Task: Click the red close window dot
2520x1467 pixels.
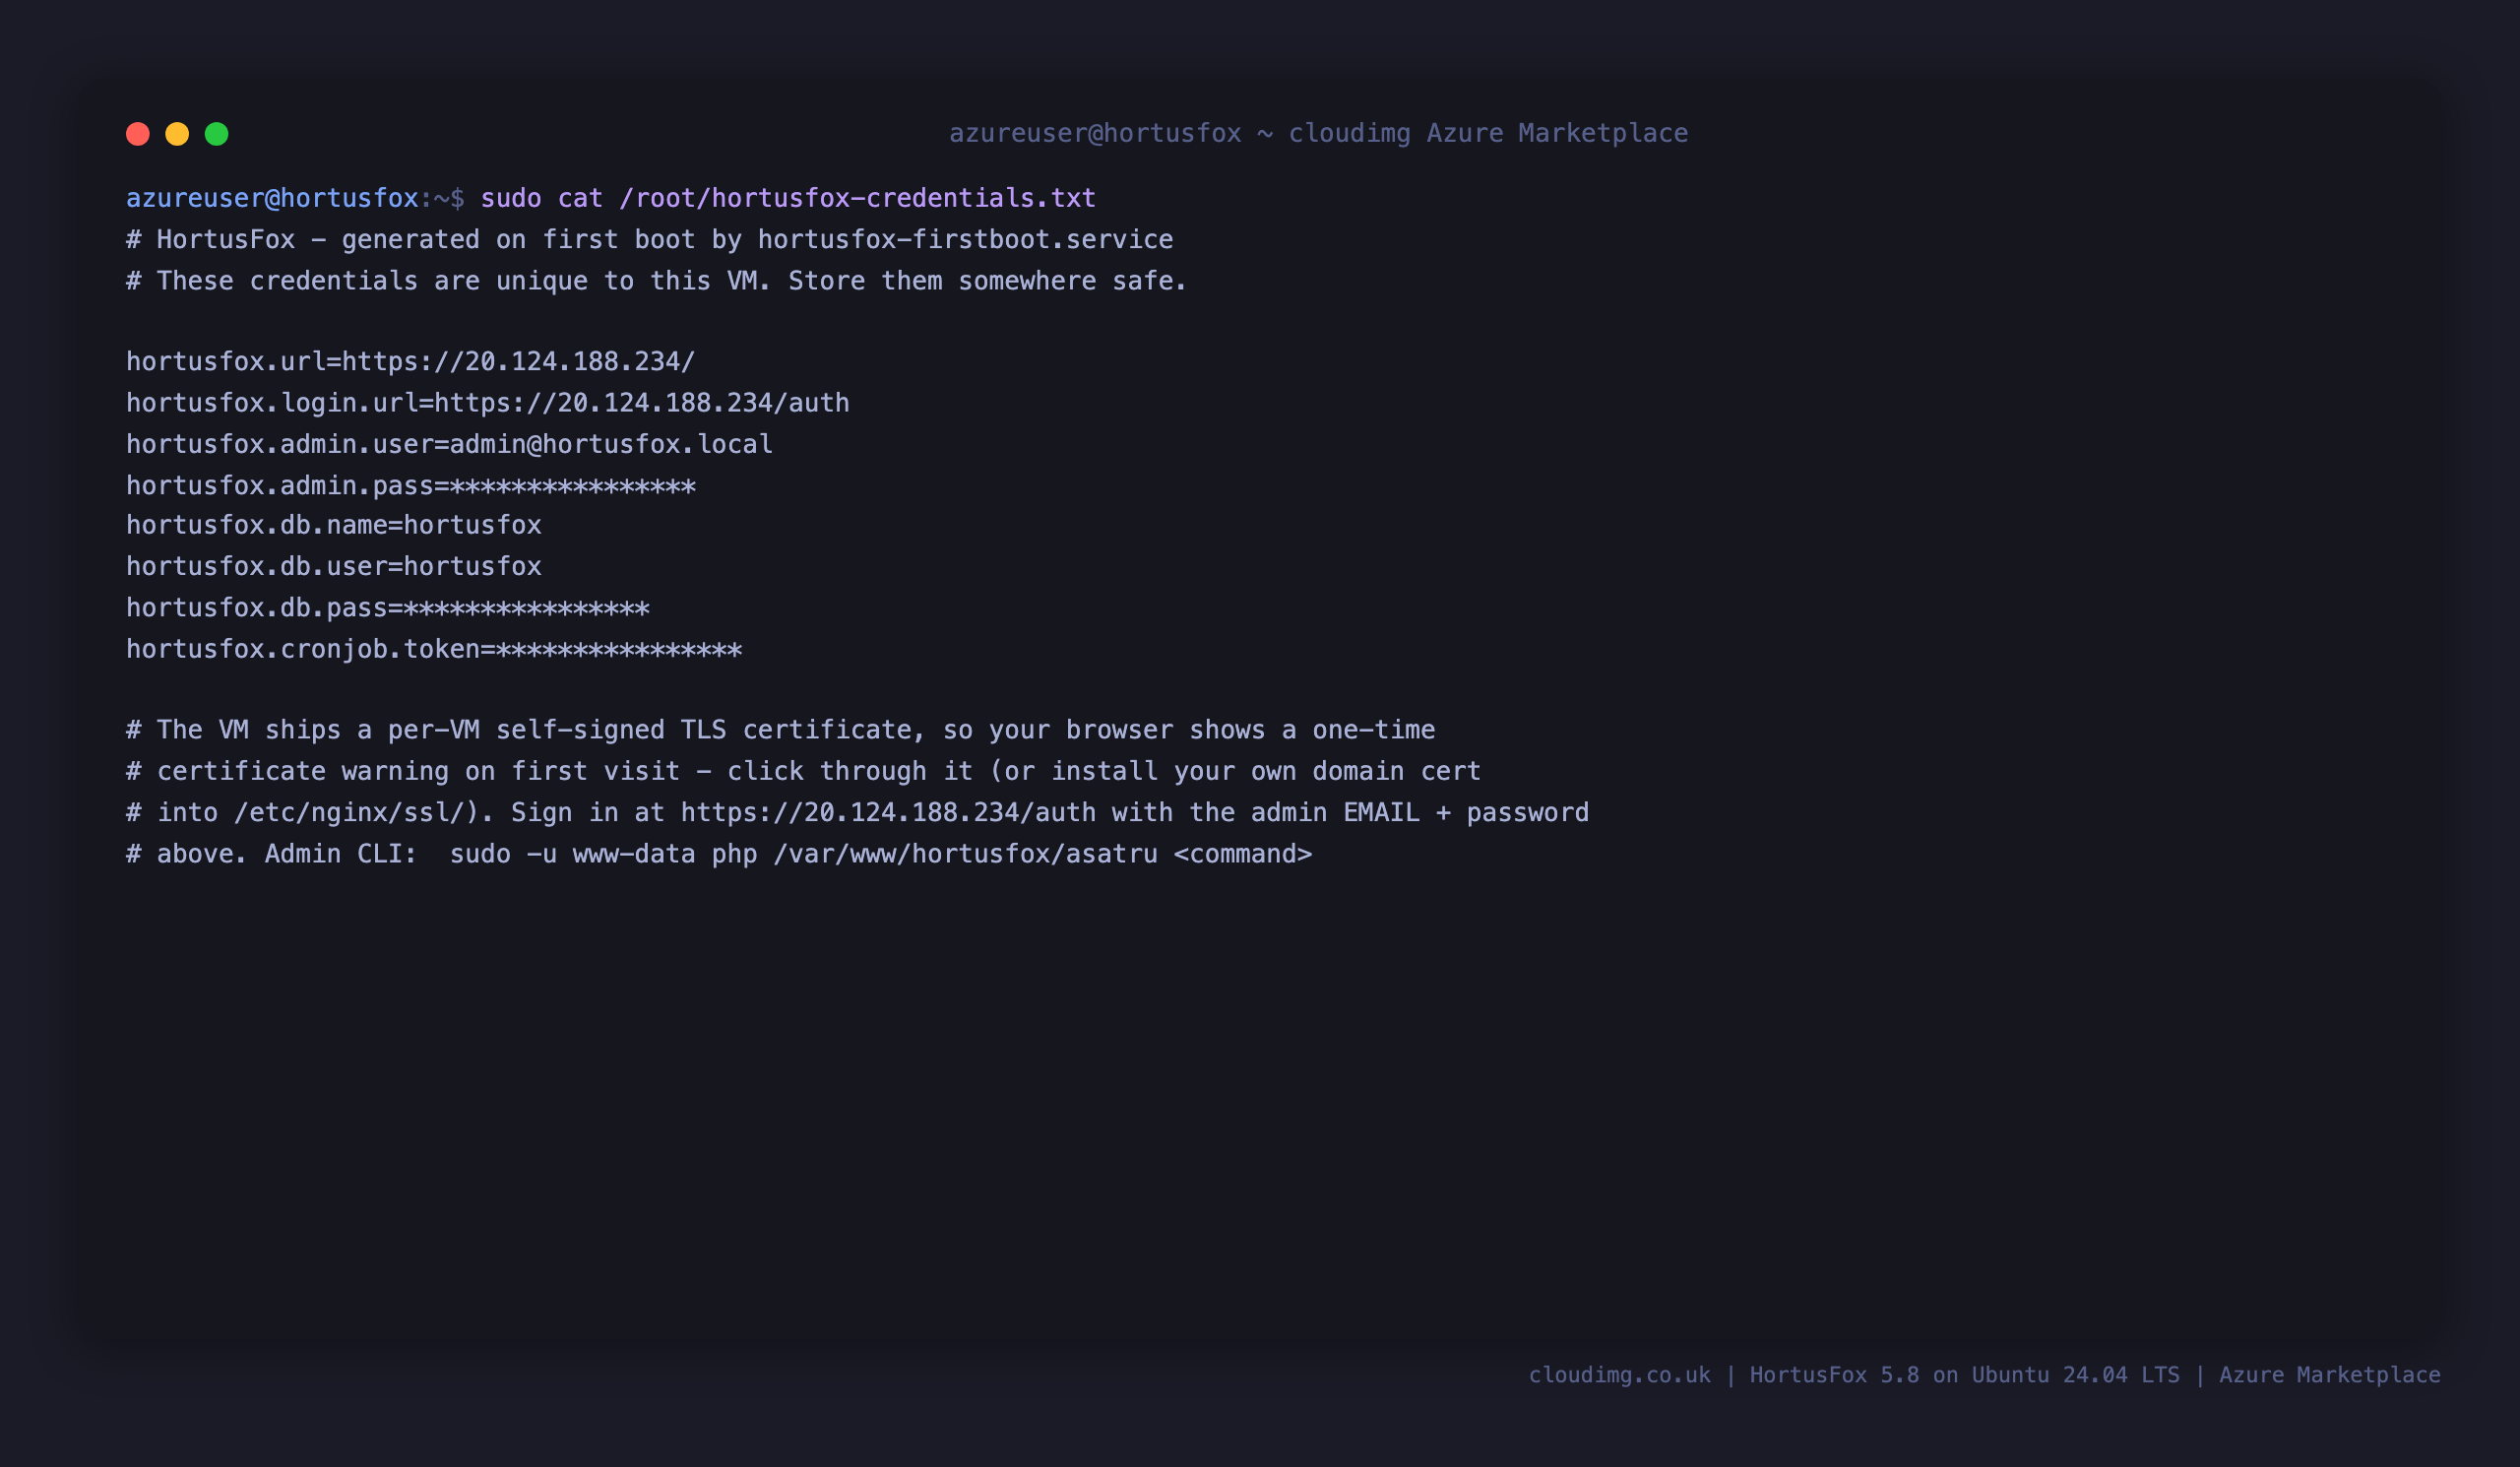Action: (x=138, y=134)
